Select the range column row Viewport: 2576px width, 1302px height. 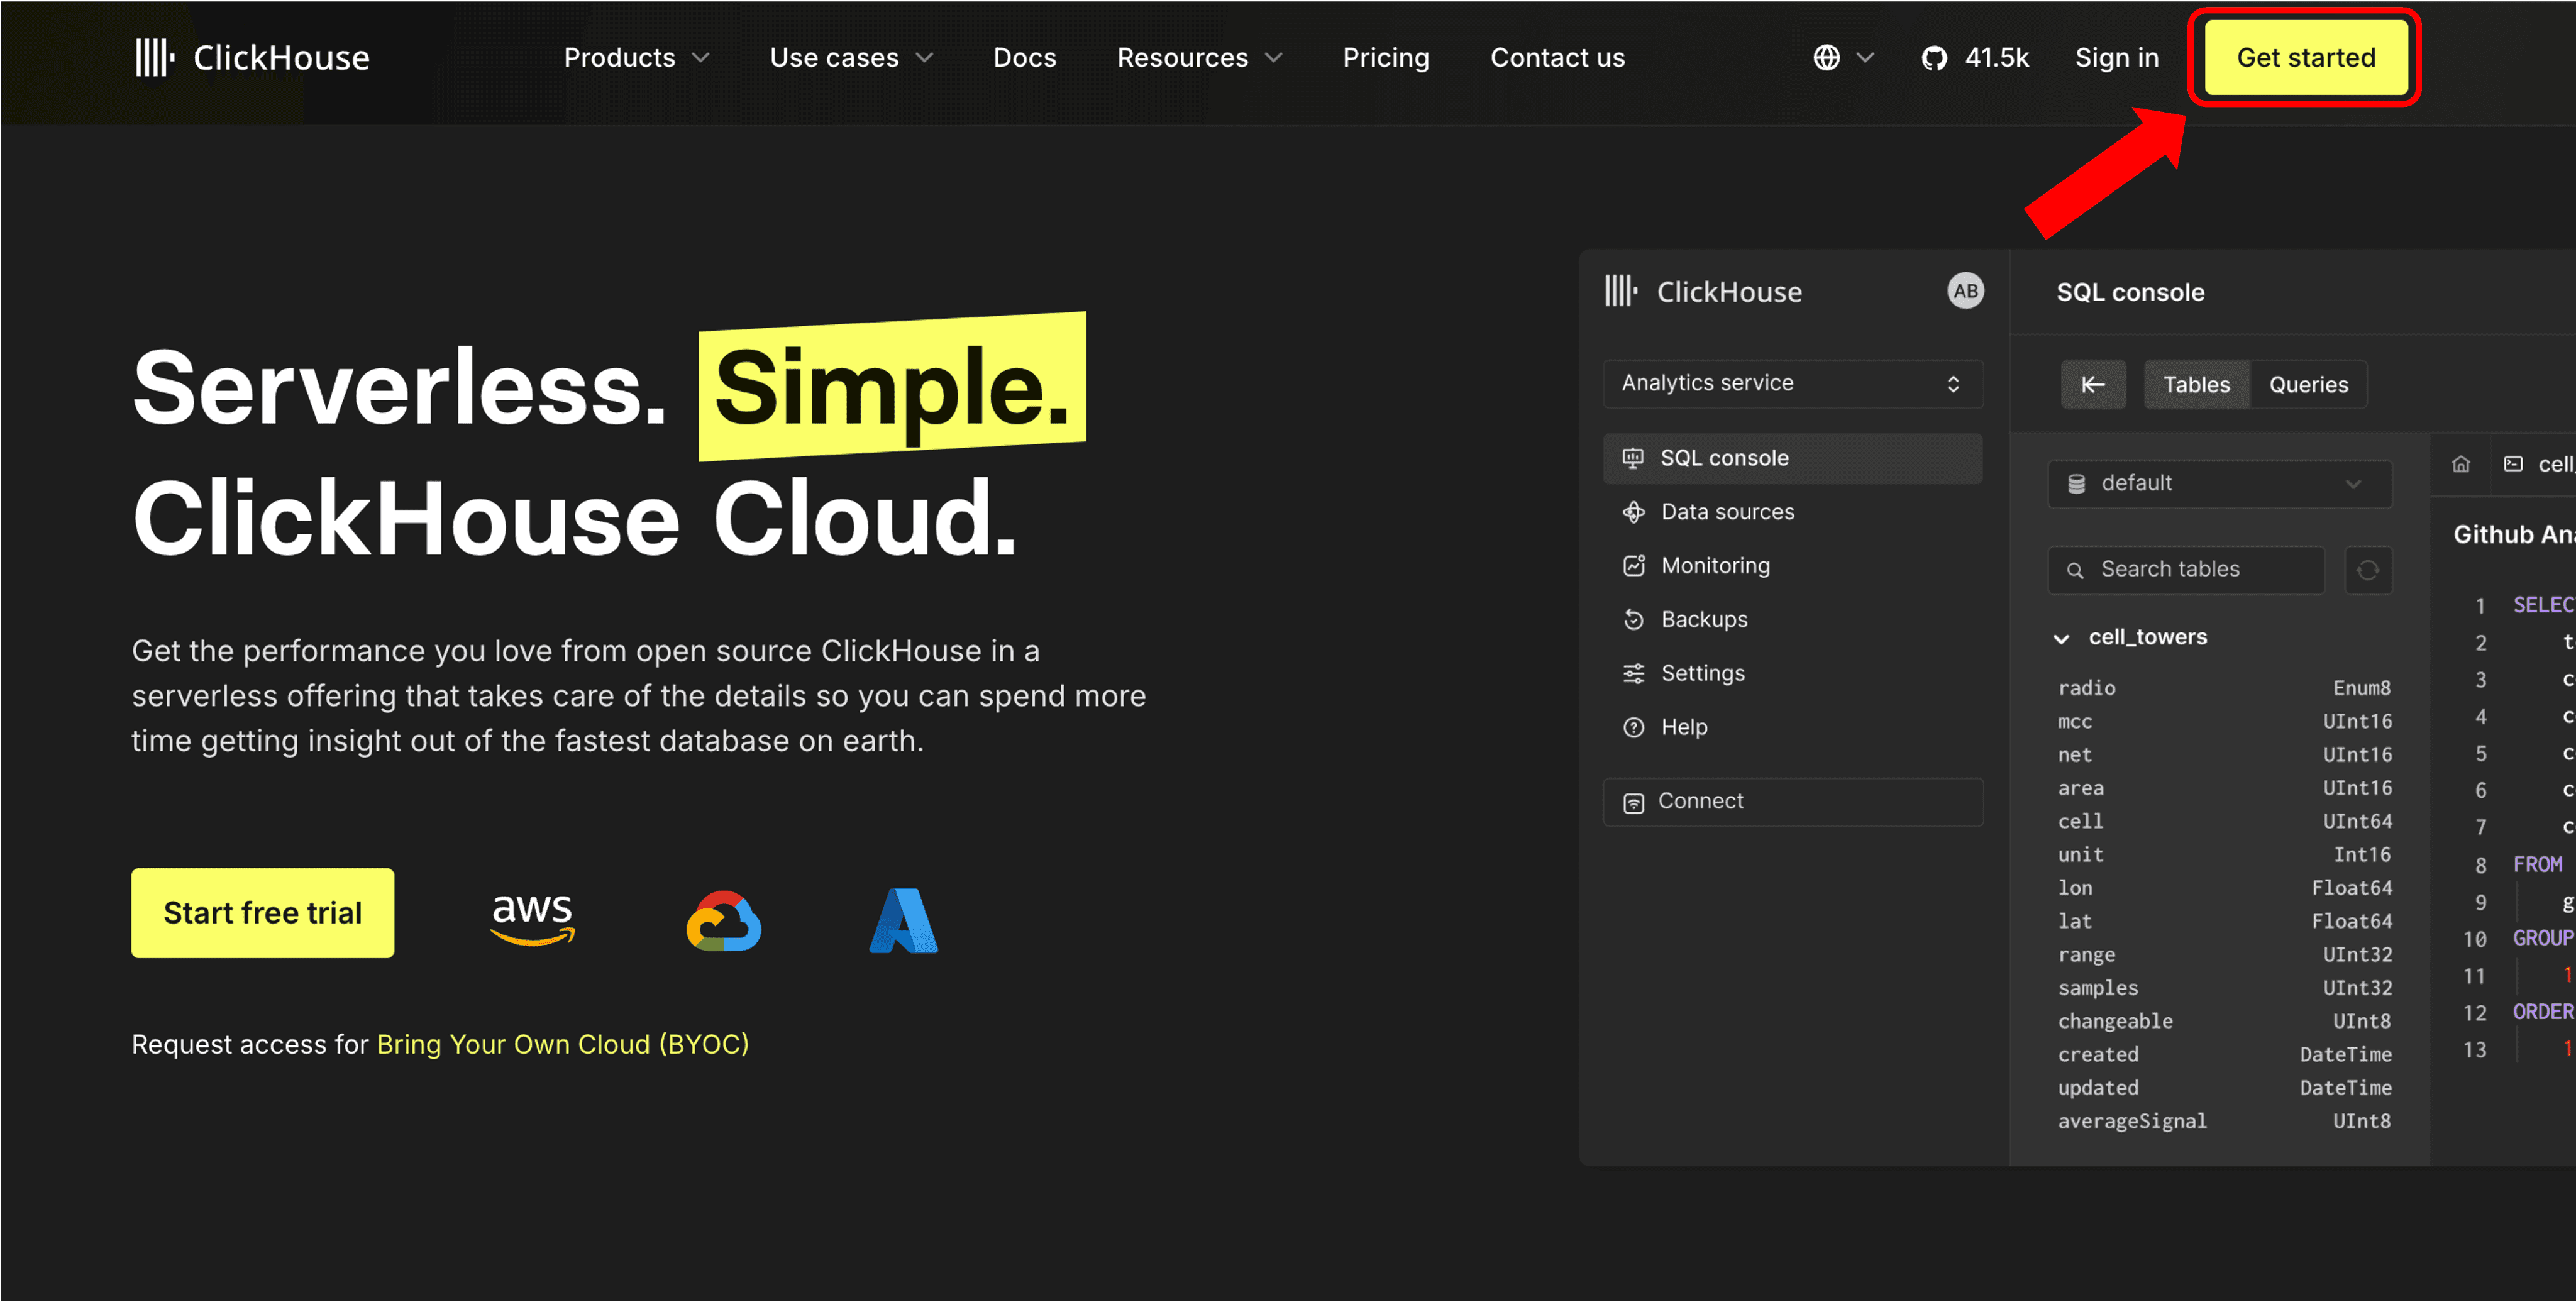tap(2224, 955)
